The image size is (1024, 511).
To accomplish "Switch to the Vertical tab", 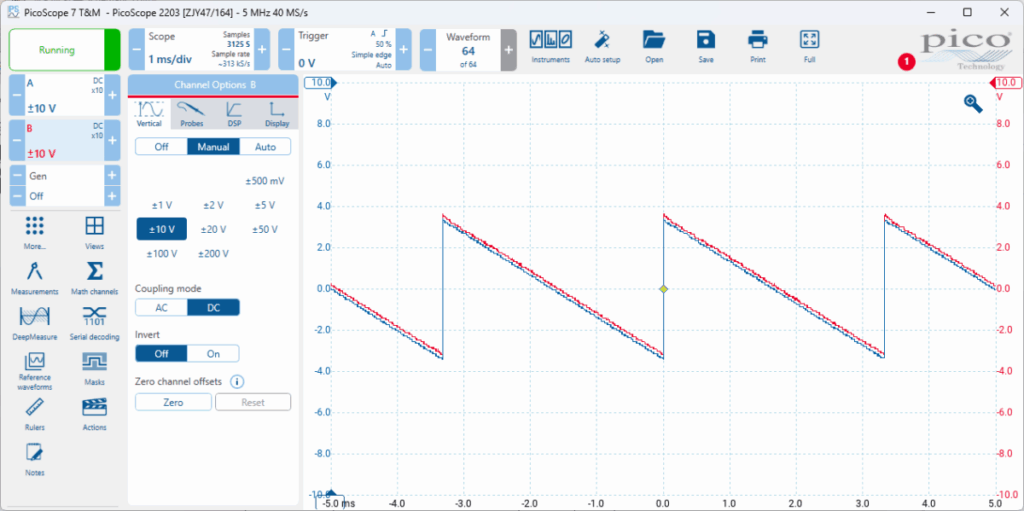I will (149, 114).
